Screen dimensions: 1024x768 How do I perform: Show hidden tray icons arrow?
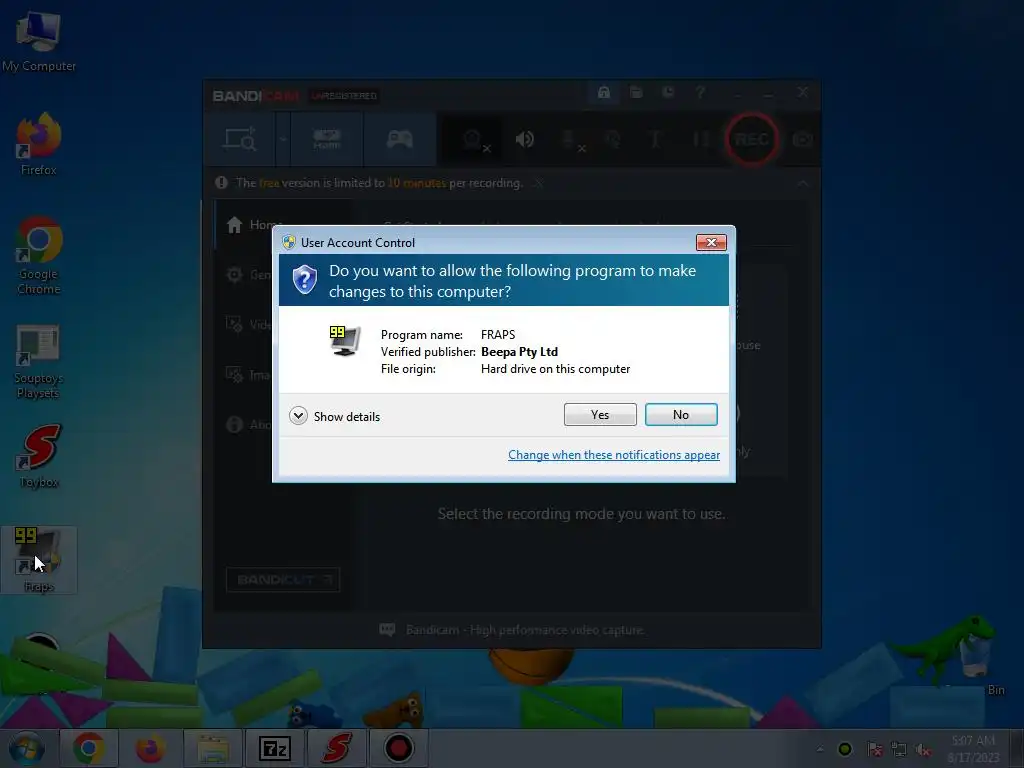[x=820, y=749]
